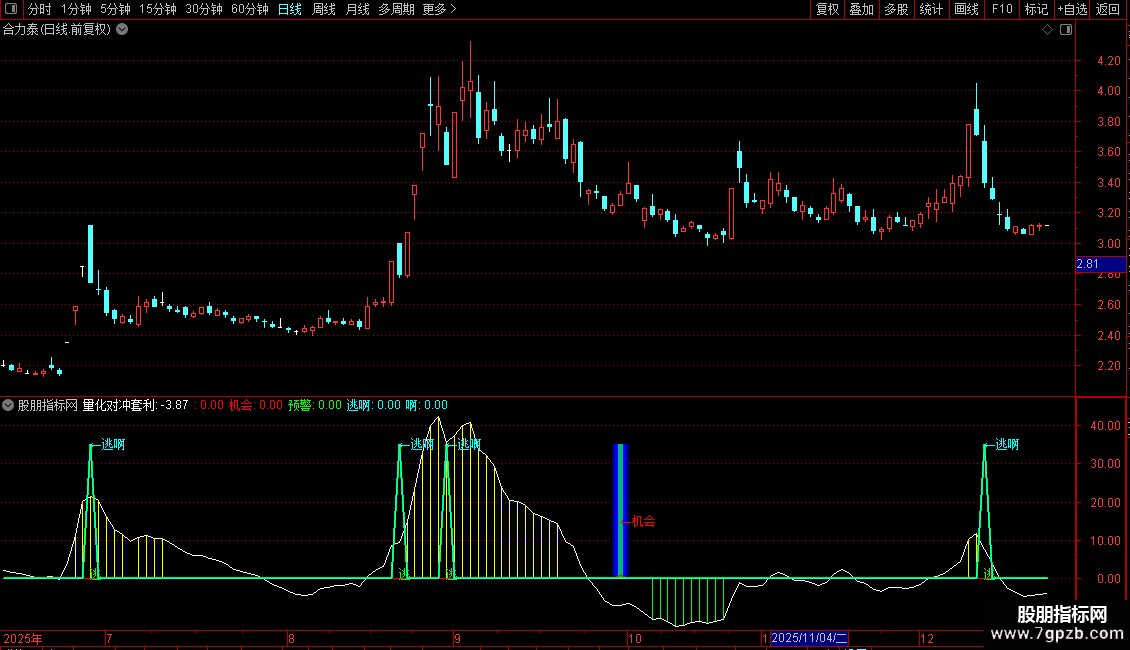
Task: Switch to 月线 monthly chart
Action: [357, 9]
